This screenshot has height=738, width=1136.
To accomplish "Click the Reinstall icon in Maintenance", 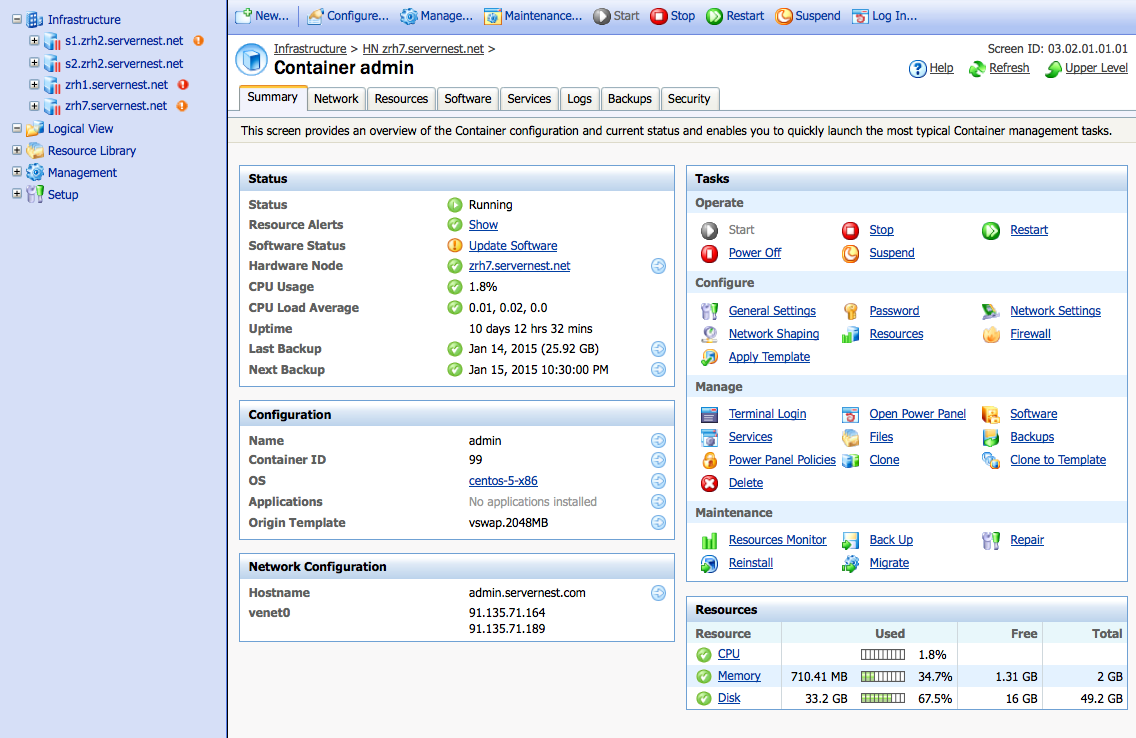I will pos(709,563).
